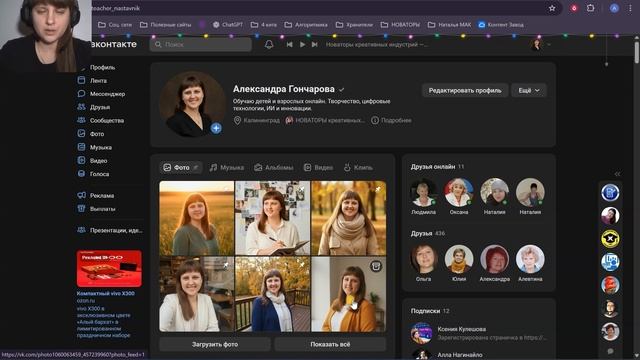Open the ChatGPT bookmark
The height and width of the screenshot is (360, 640).
point(228,24)
